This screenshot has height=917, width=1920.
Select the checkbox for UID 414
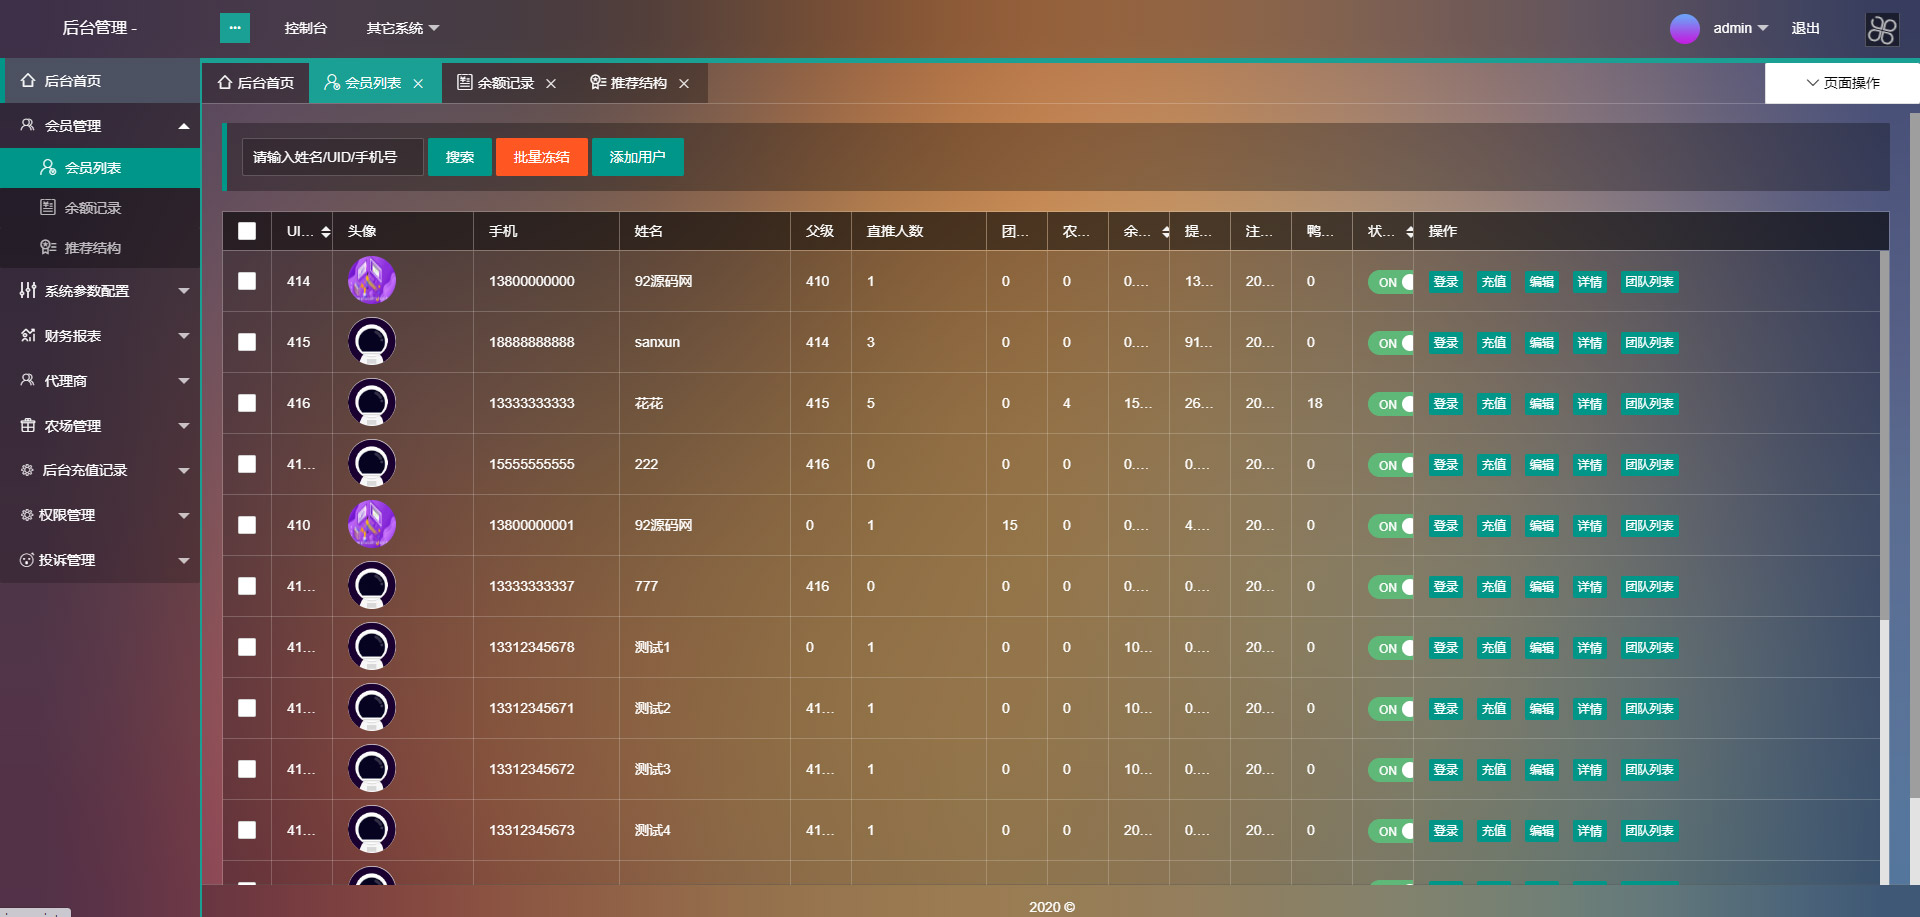tap(247, 281)
